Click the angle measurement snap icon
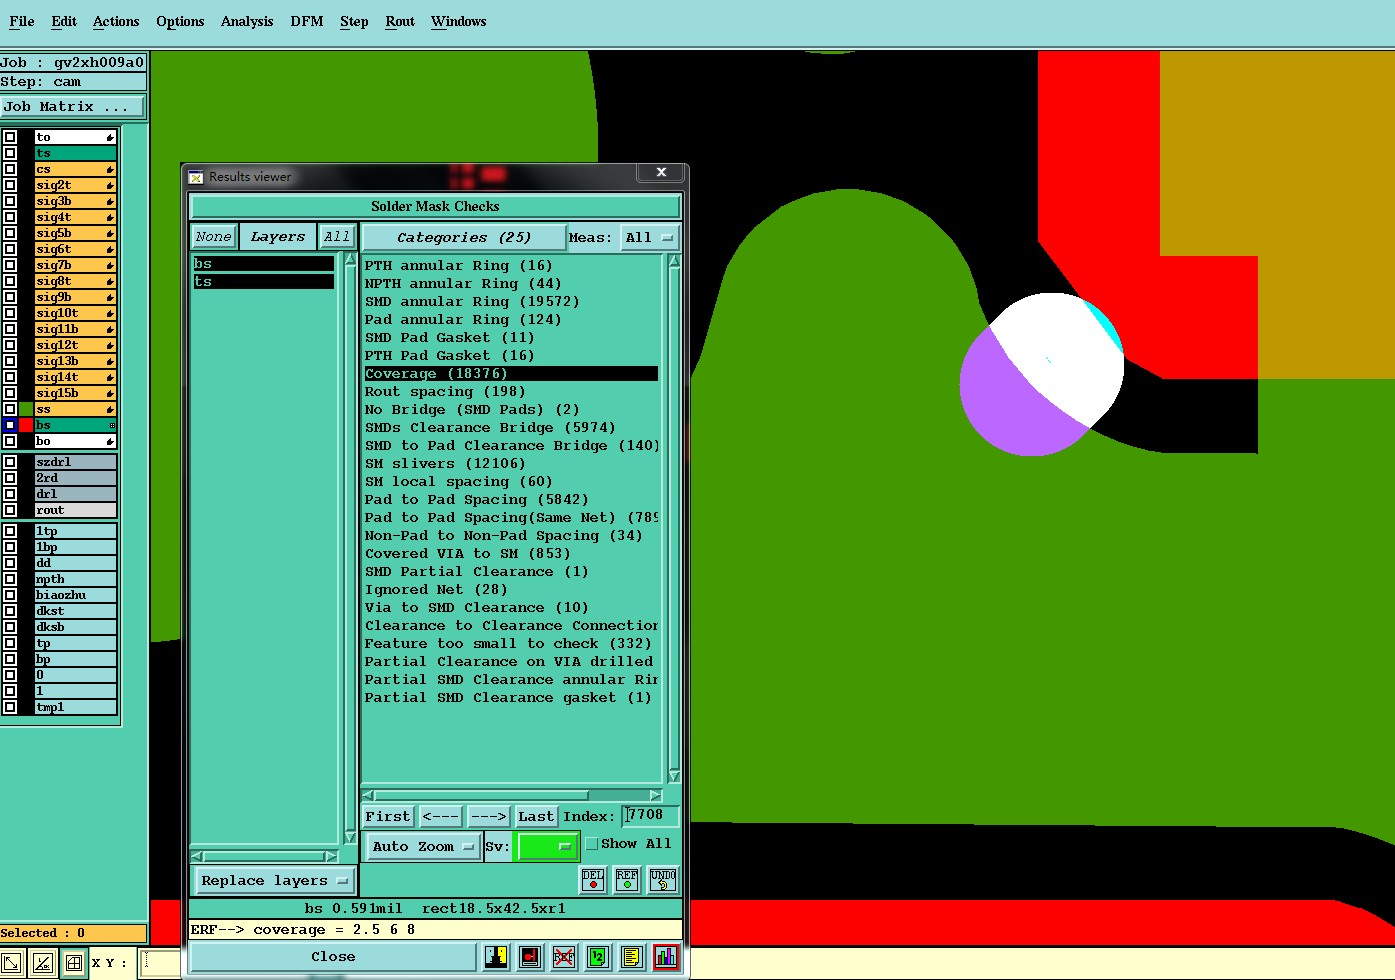The height and width of the screenshot is (980, 1395). pyautogui.click(x=42, y=964)
